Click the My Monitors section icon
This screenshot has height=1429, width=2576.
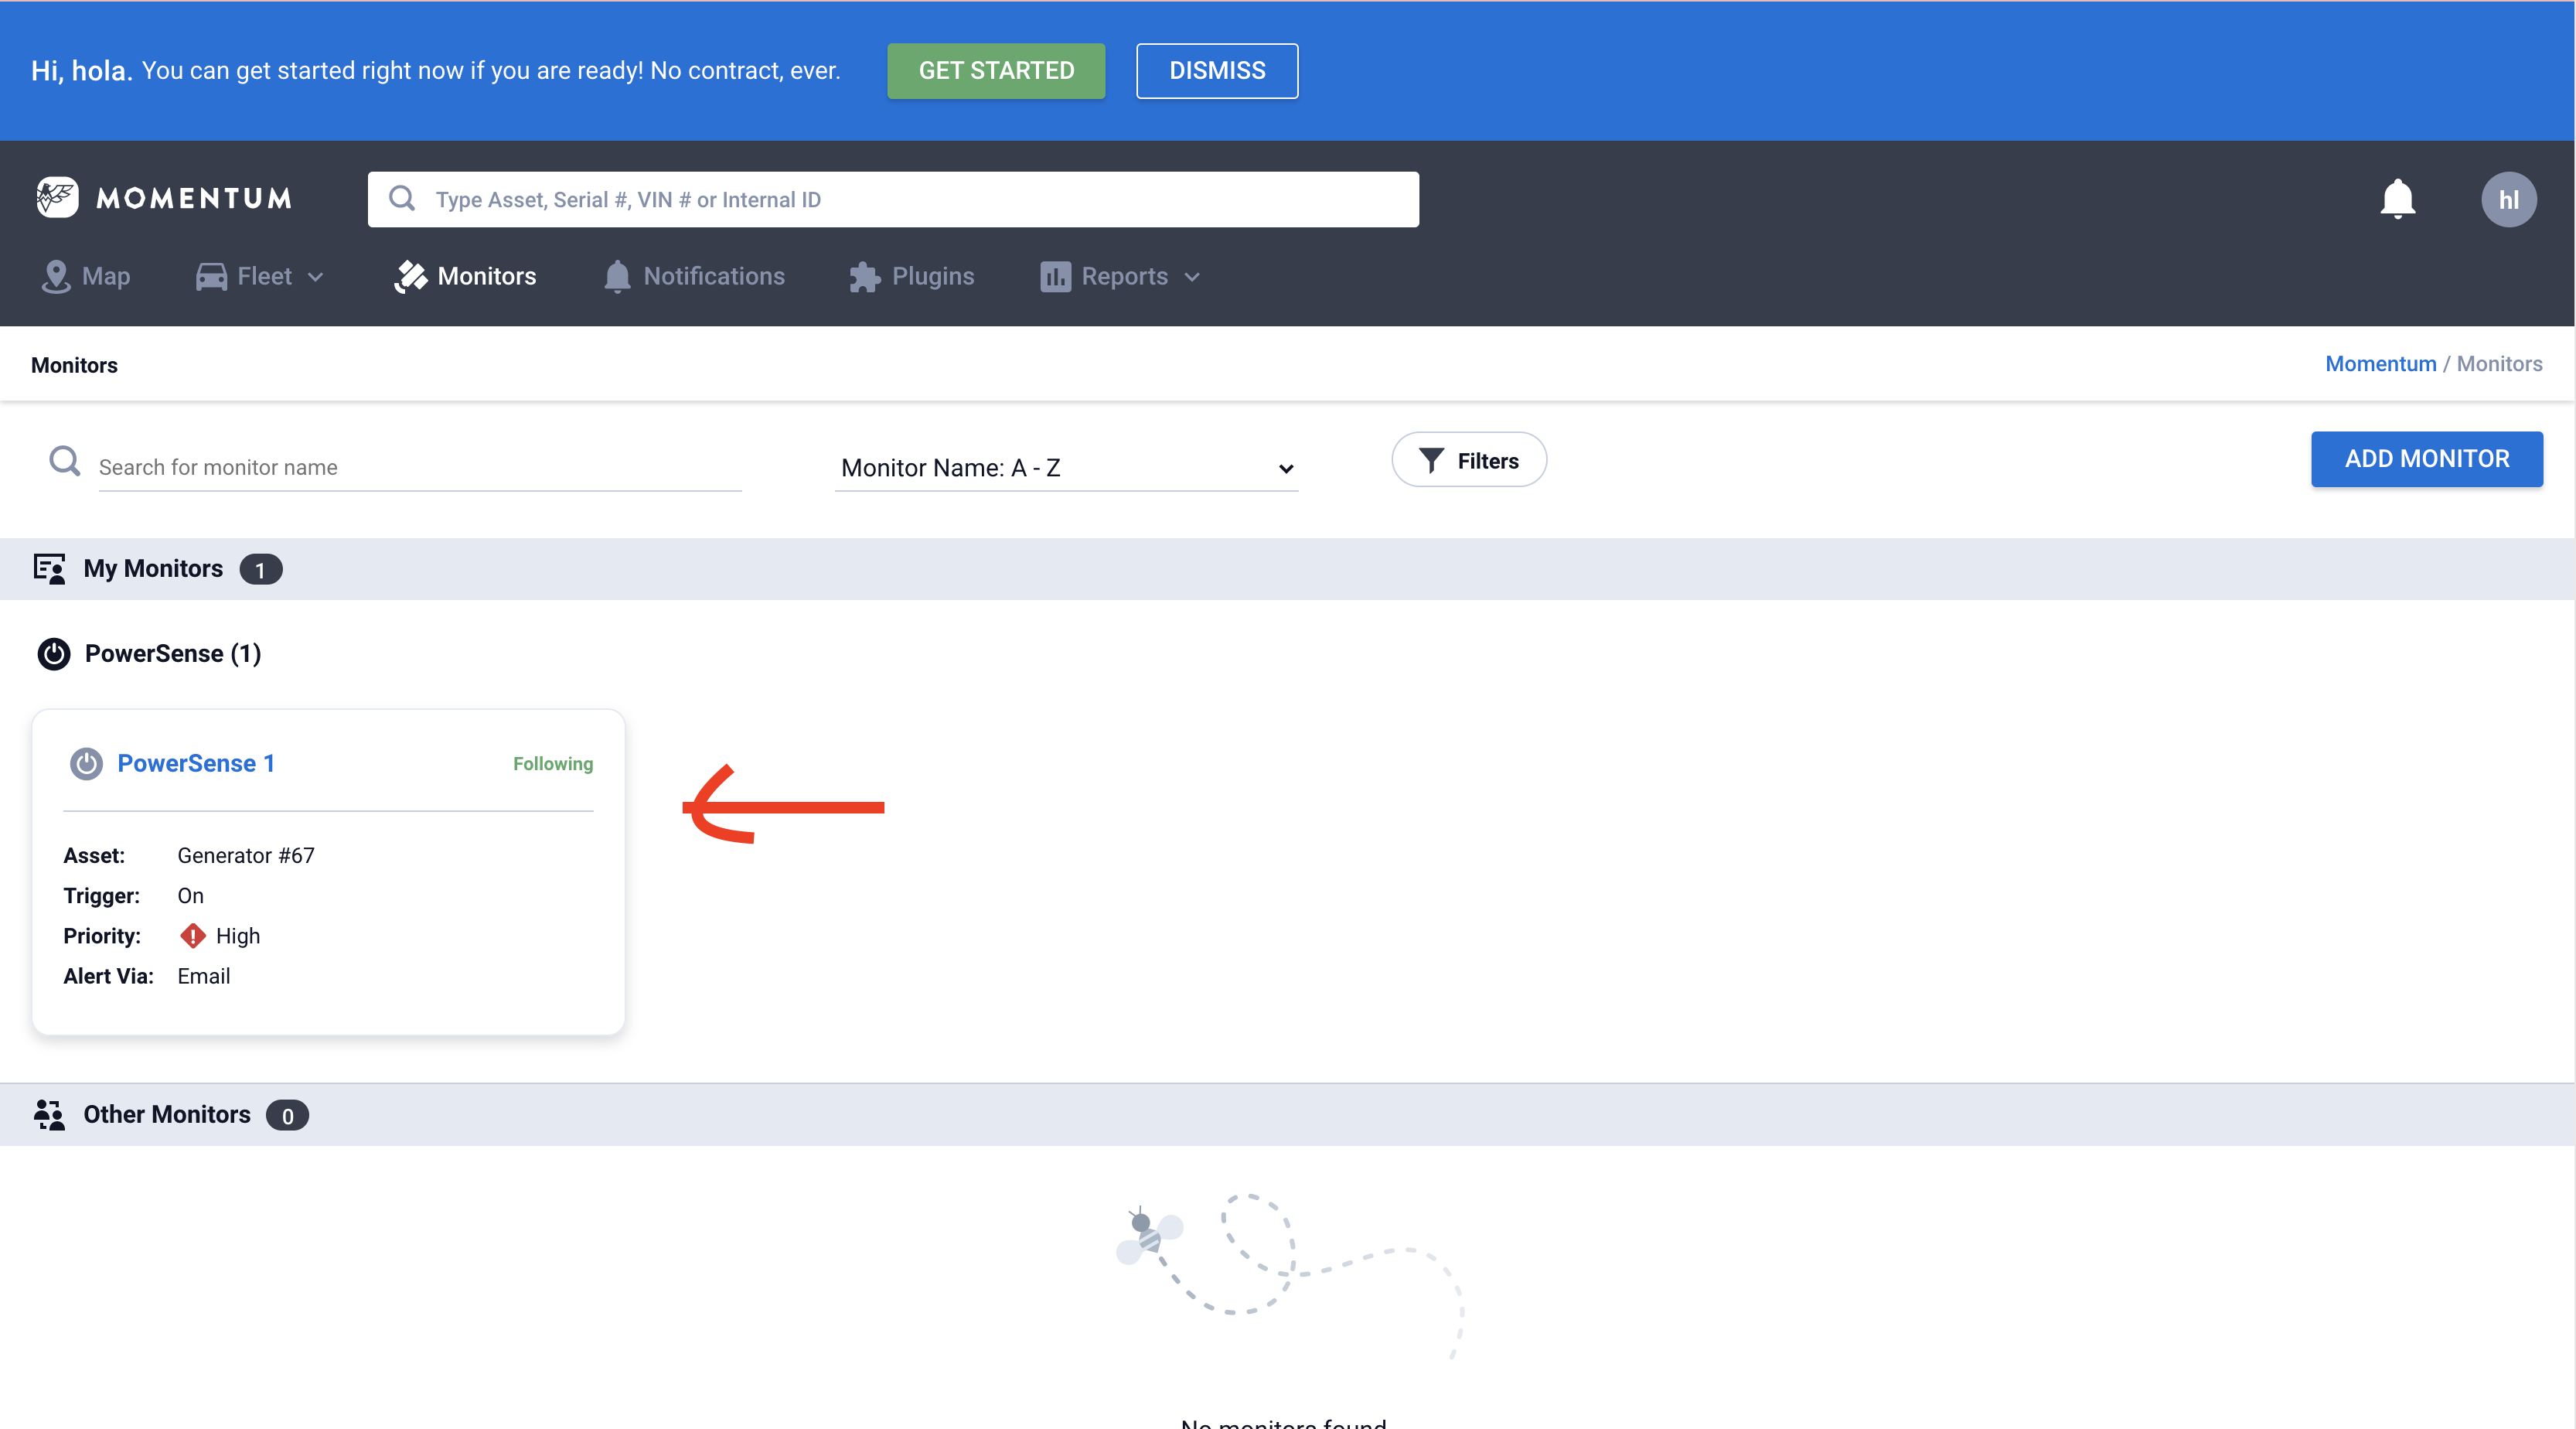pyautogui.click(x=49, y=569)
